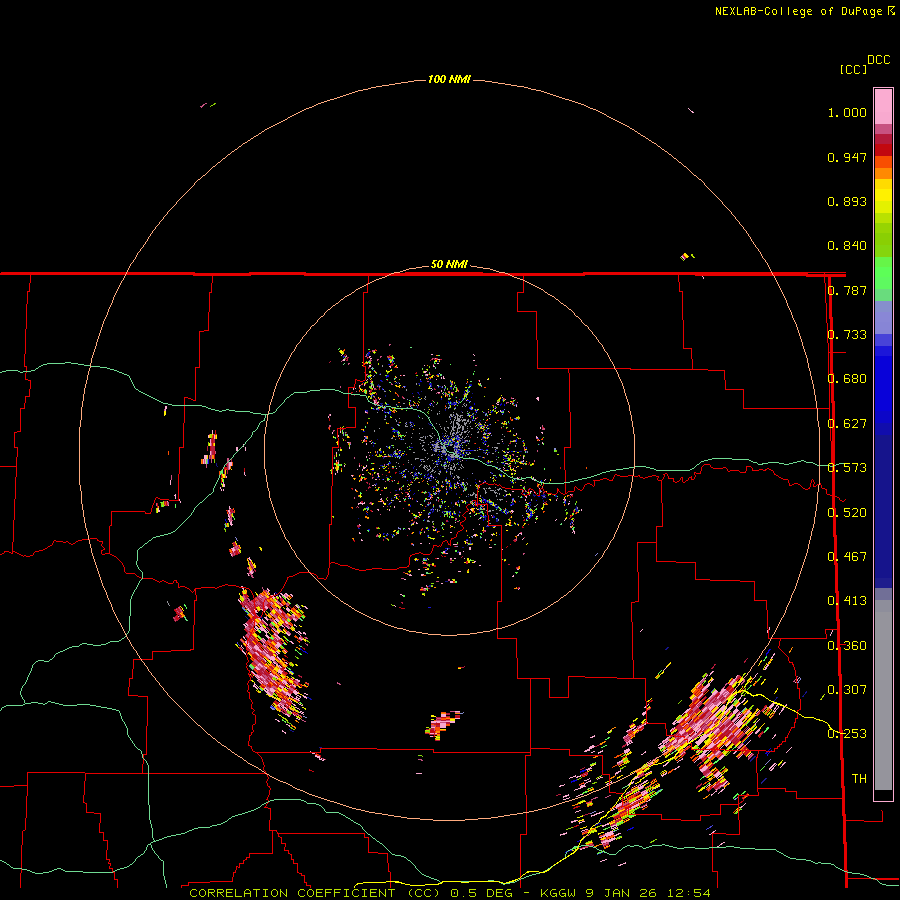Select the 0.307 color scale value
The image size is (900, 900).
click(x=847, y=690)
